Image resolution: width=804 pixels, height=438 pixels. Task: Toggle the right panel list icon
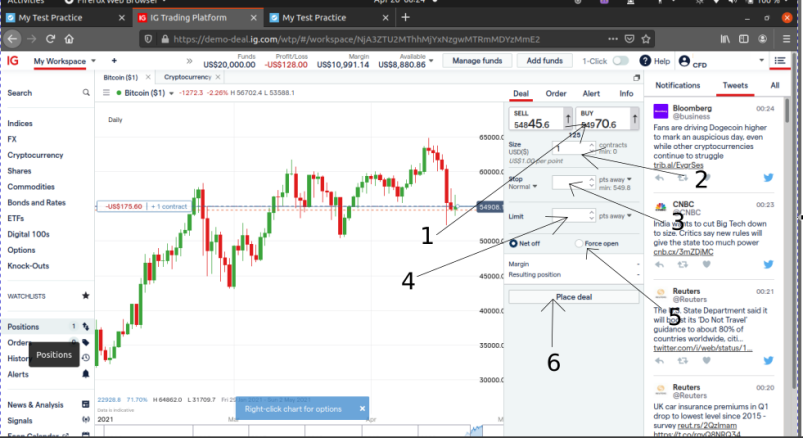[780, 61]
